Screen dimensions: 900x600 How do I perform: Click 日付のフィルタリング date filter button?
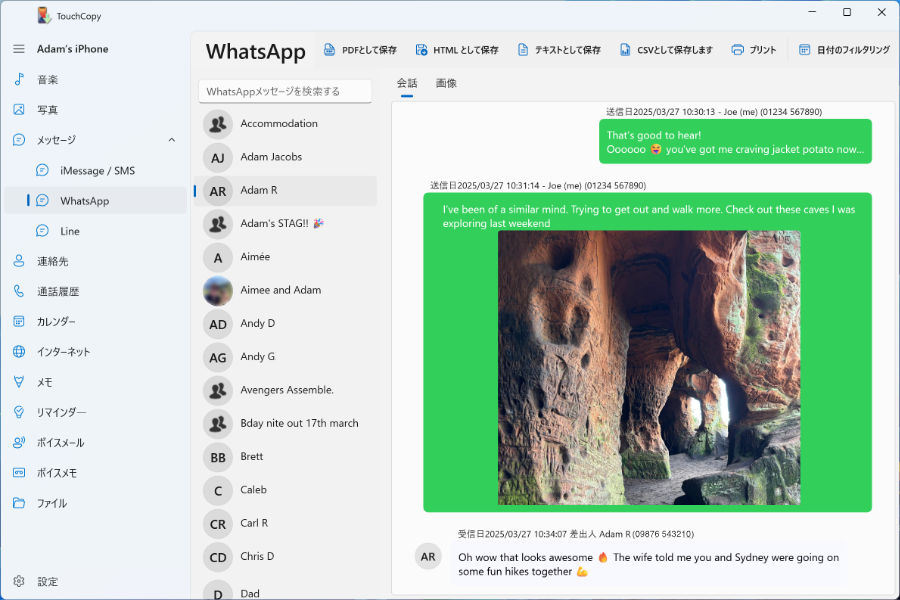click(844, 50)
